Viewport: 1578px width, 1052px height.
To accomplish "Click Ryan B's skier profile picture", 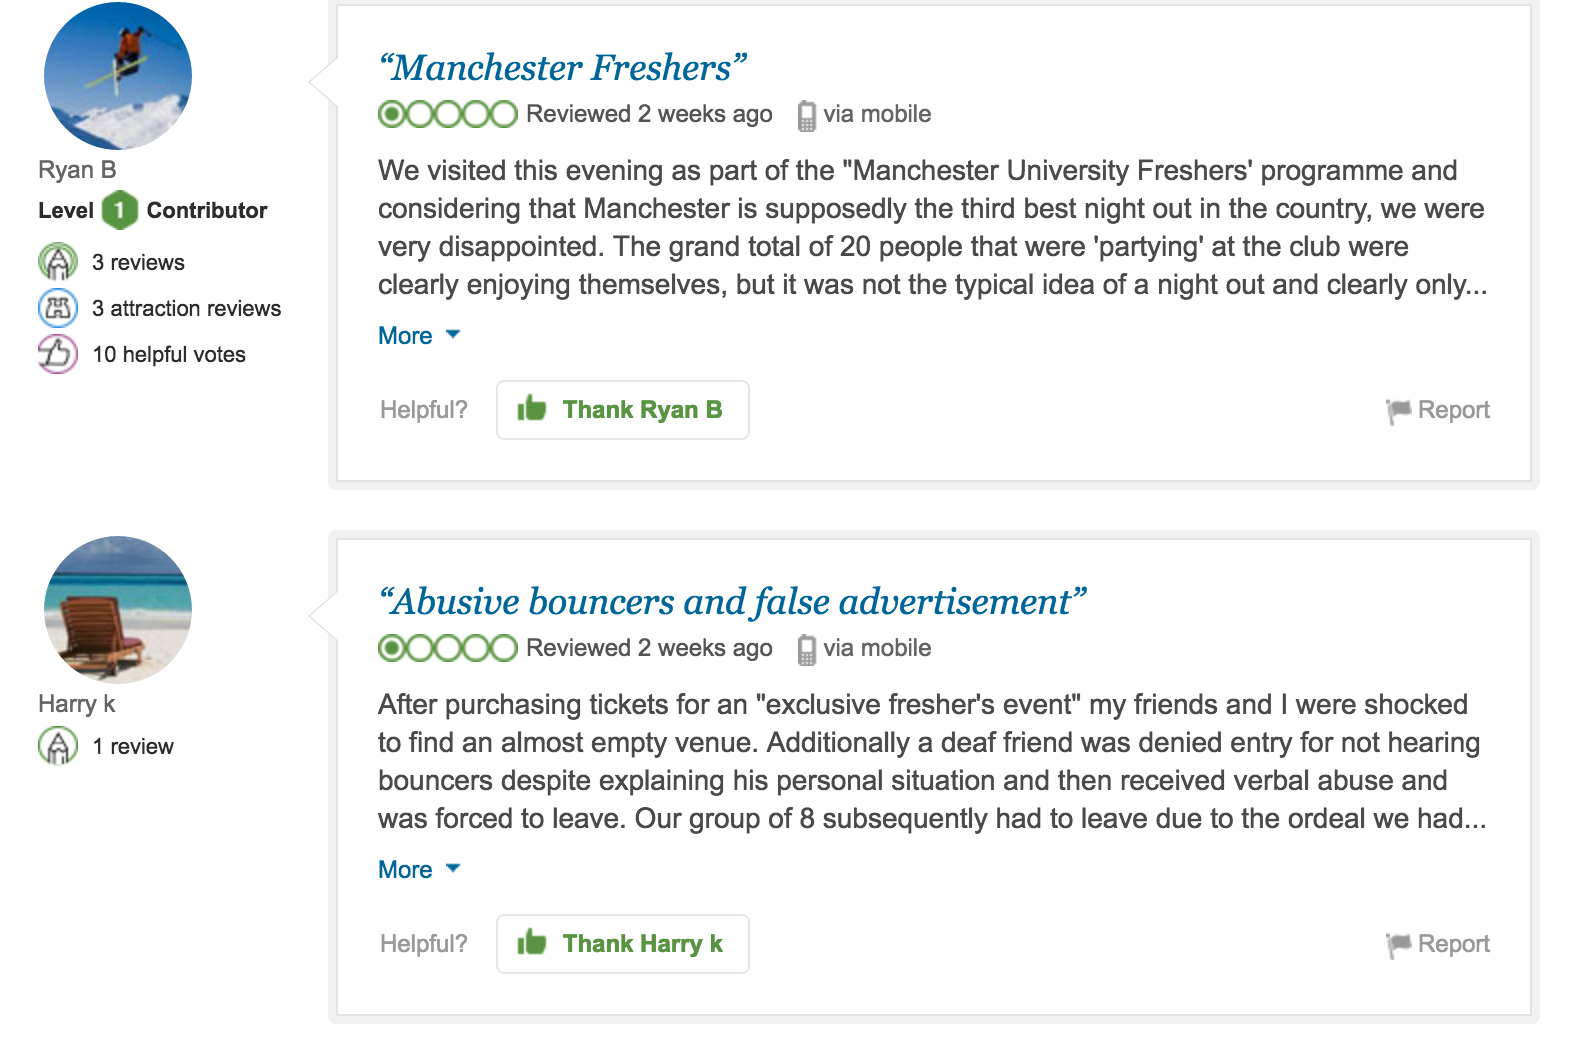I will pyautogui.click(x=118, y=76).
